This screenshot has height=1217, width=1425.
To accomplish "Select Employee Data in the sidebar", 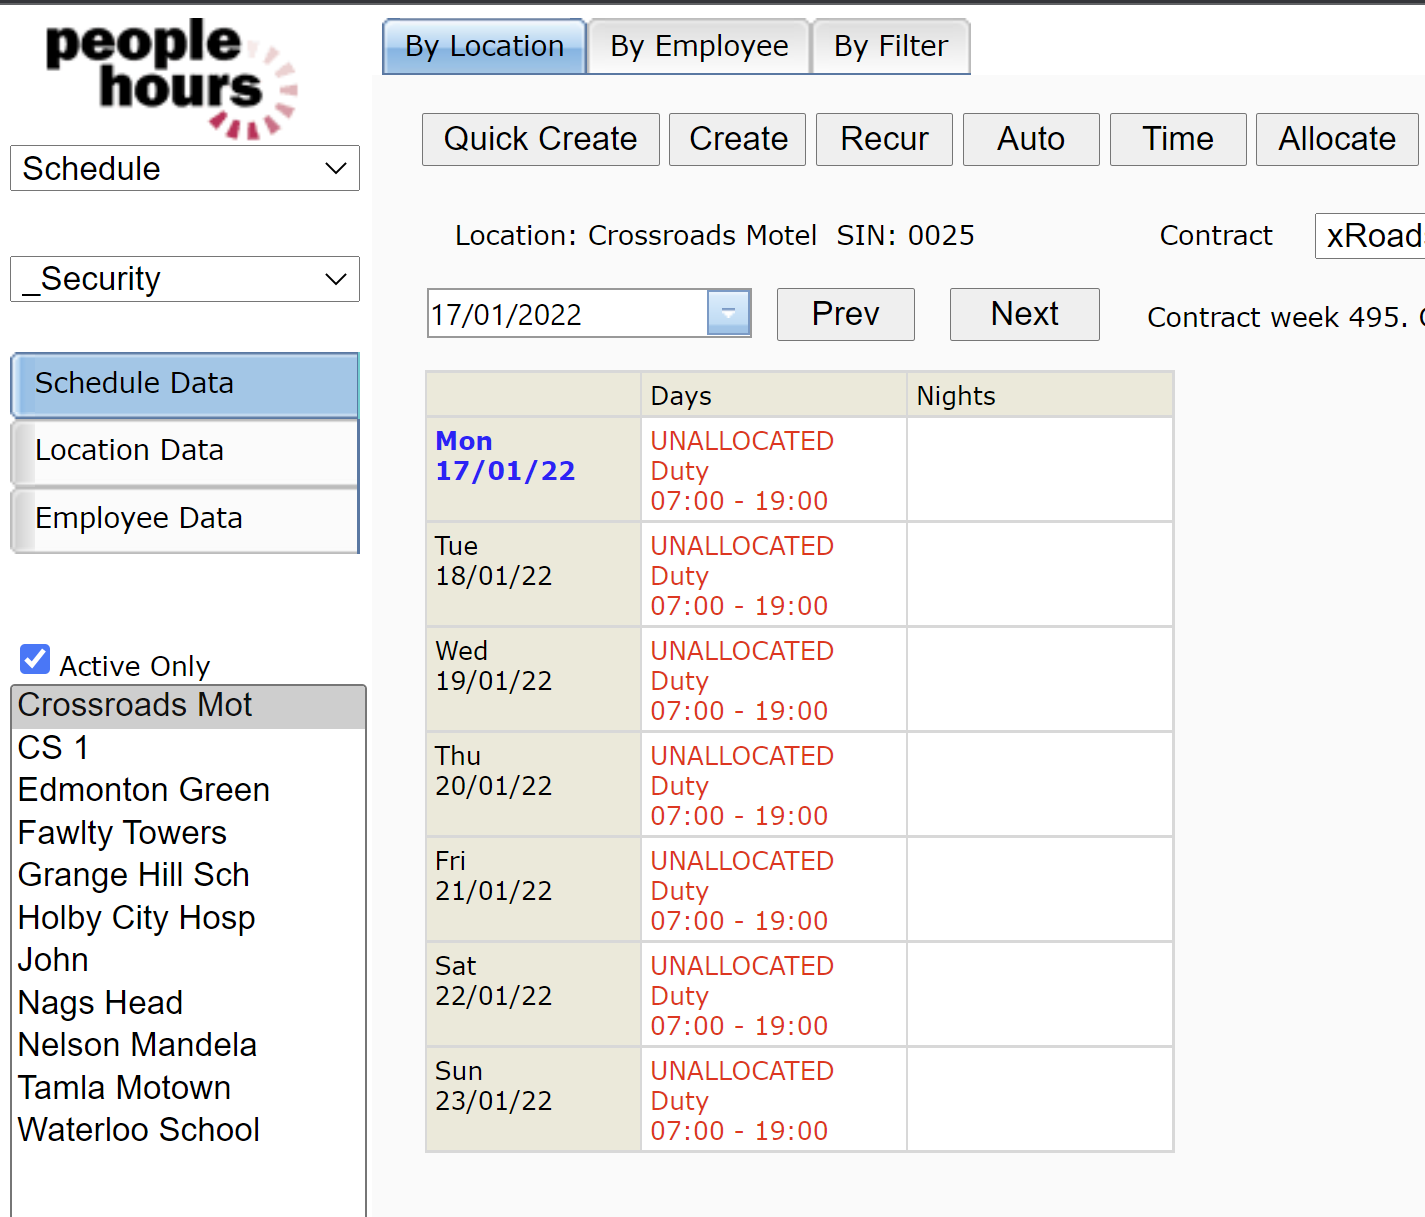I will pos(185,519).
